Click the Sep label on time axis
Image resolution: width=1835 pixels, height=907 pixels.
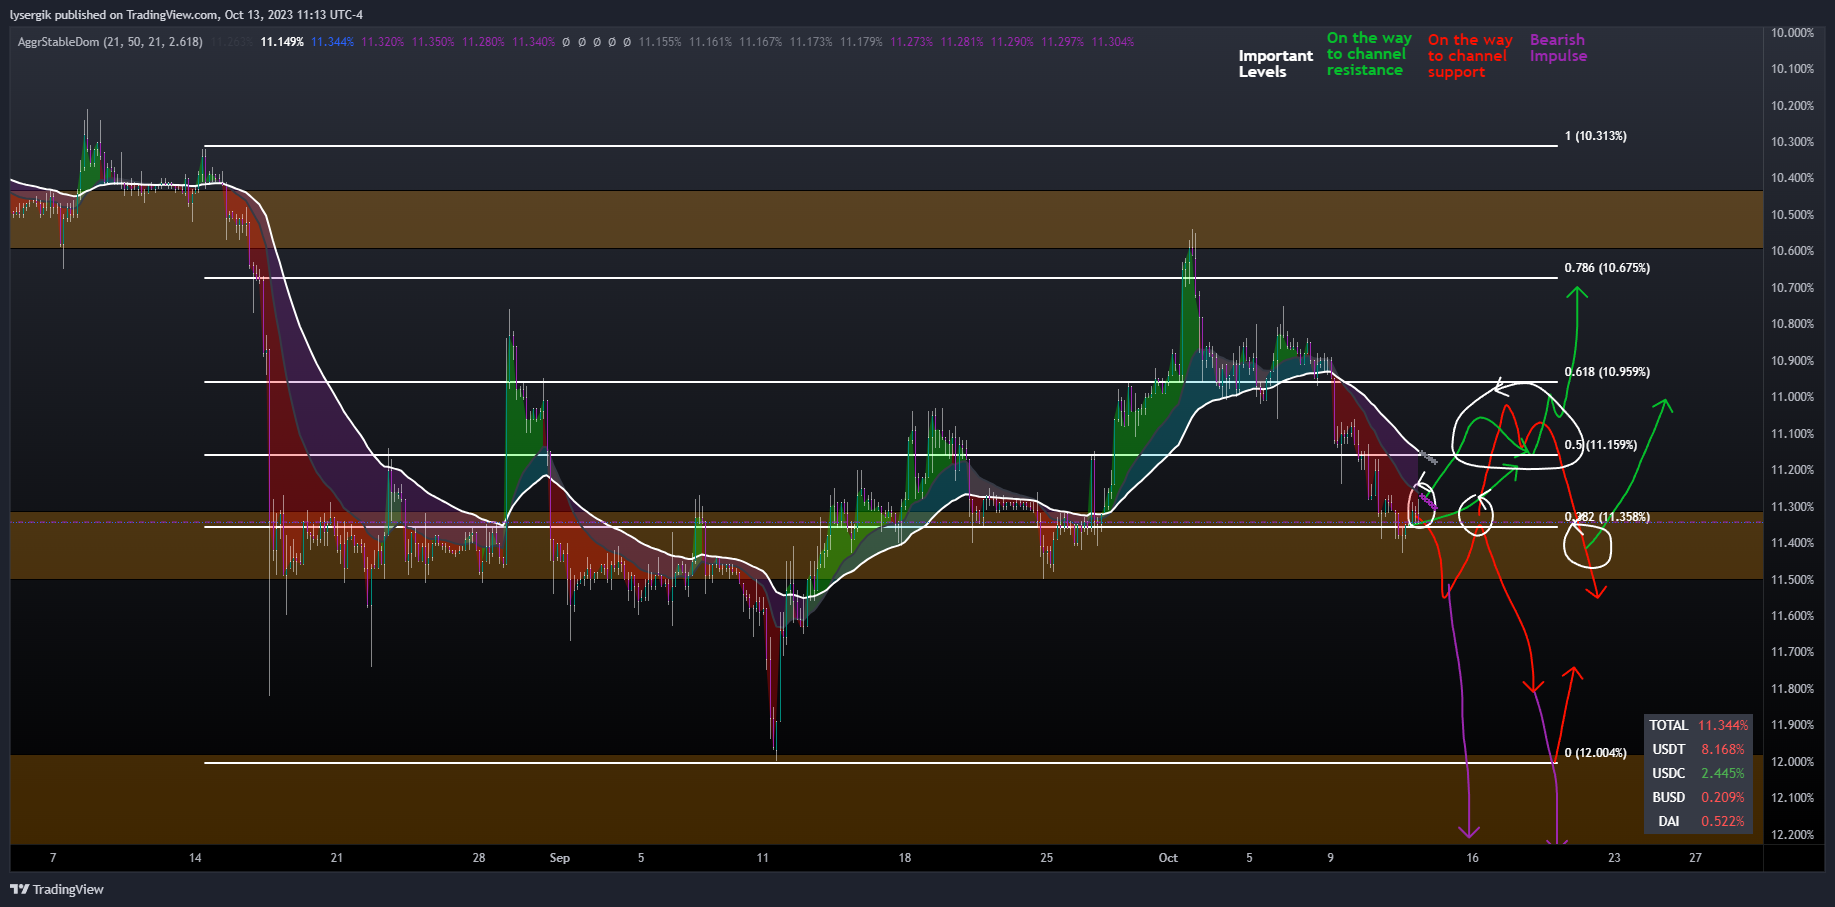pyautogui.click(x=560, y=858)
